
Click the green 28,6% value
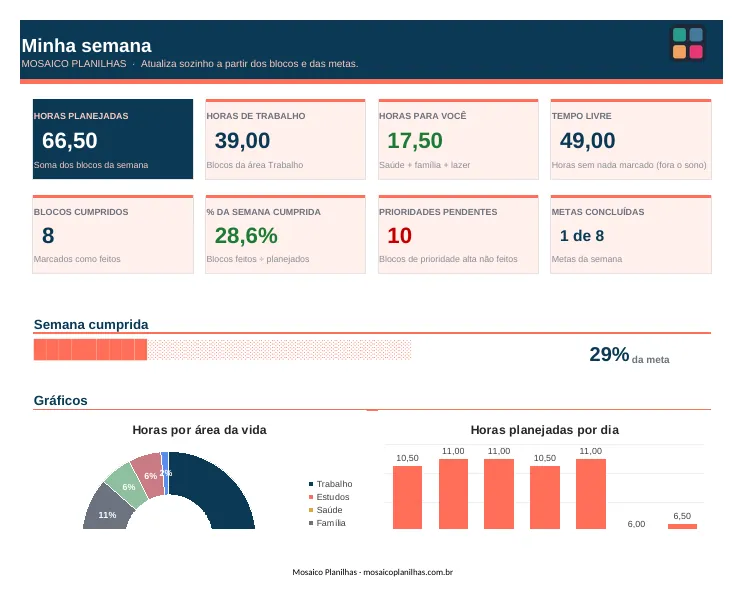coord(246,236)
